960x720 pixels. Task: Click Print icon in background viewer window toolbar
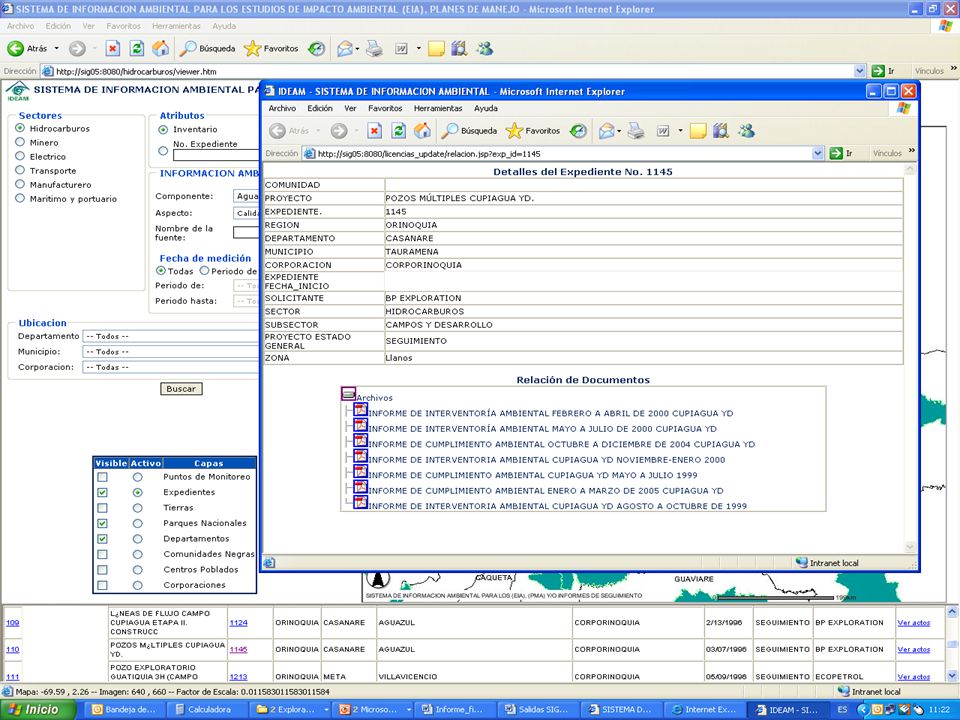pos(374,48)
